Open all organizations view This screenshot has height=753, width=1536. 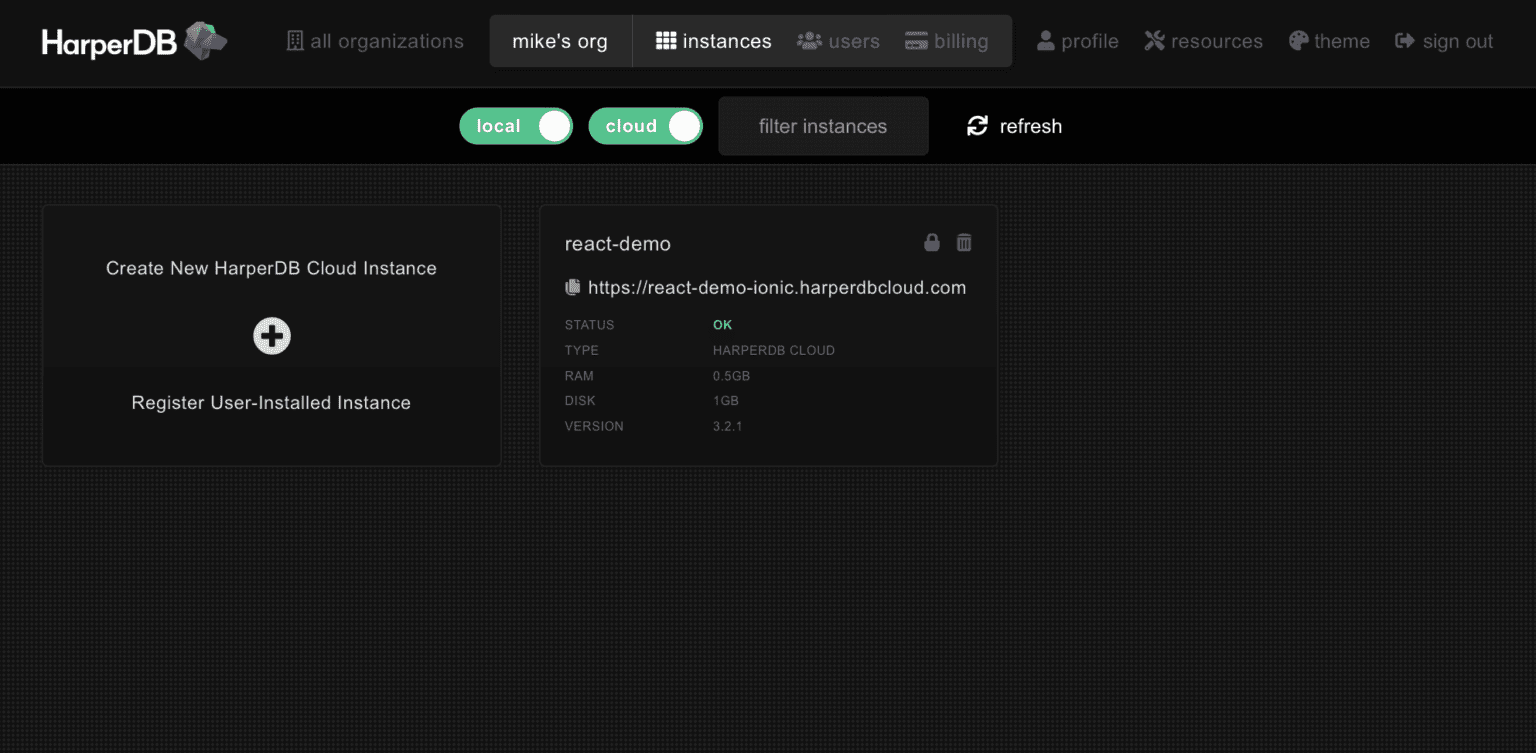tap(374, 41)
